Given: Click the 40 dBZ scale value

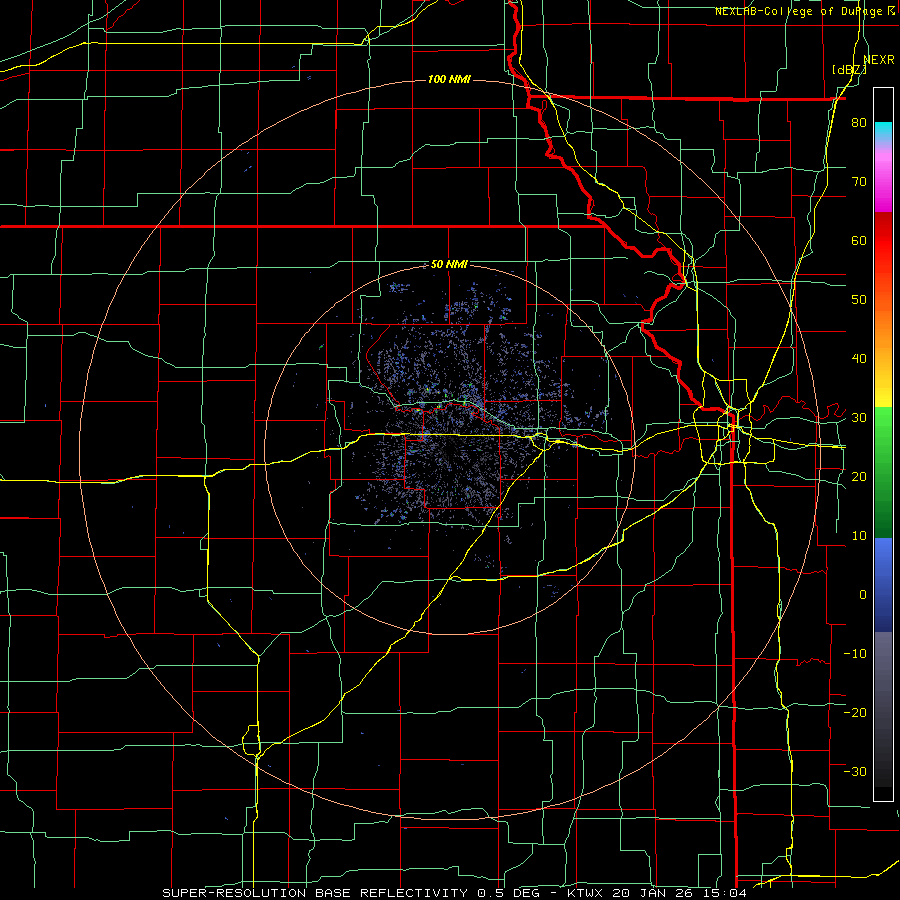Looking at the screenshot, I should click(859, 359).
